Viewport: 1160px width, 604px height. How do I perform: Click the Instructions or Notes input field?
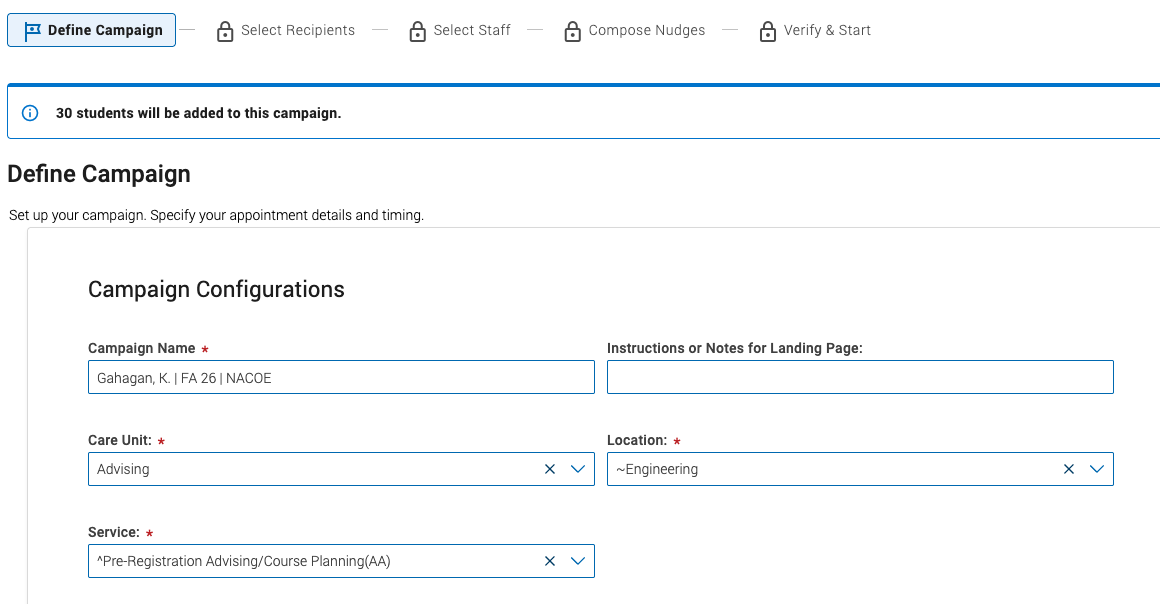(860, 378)
